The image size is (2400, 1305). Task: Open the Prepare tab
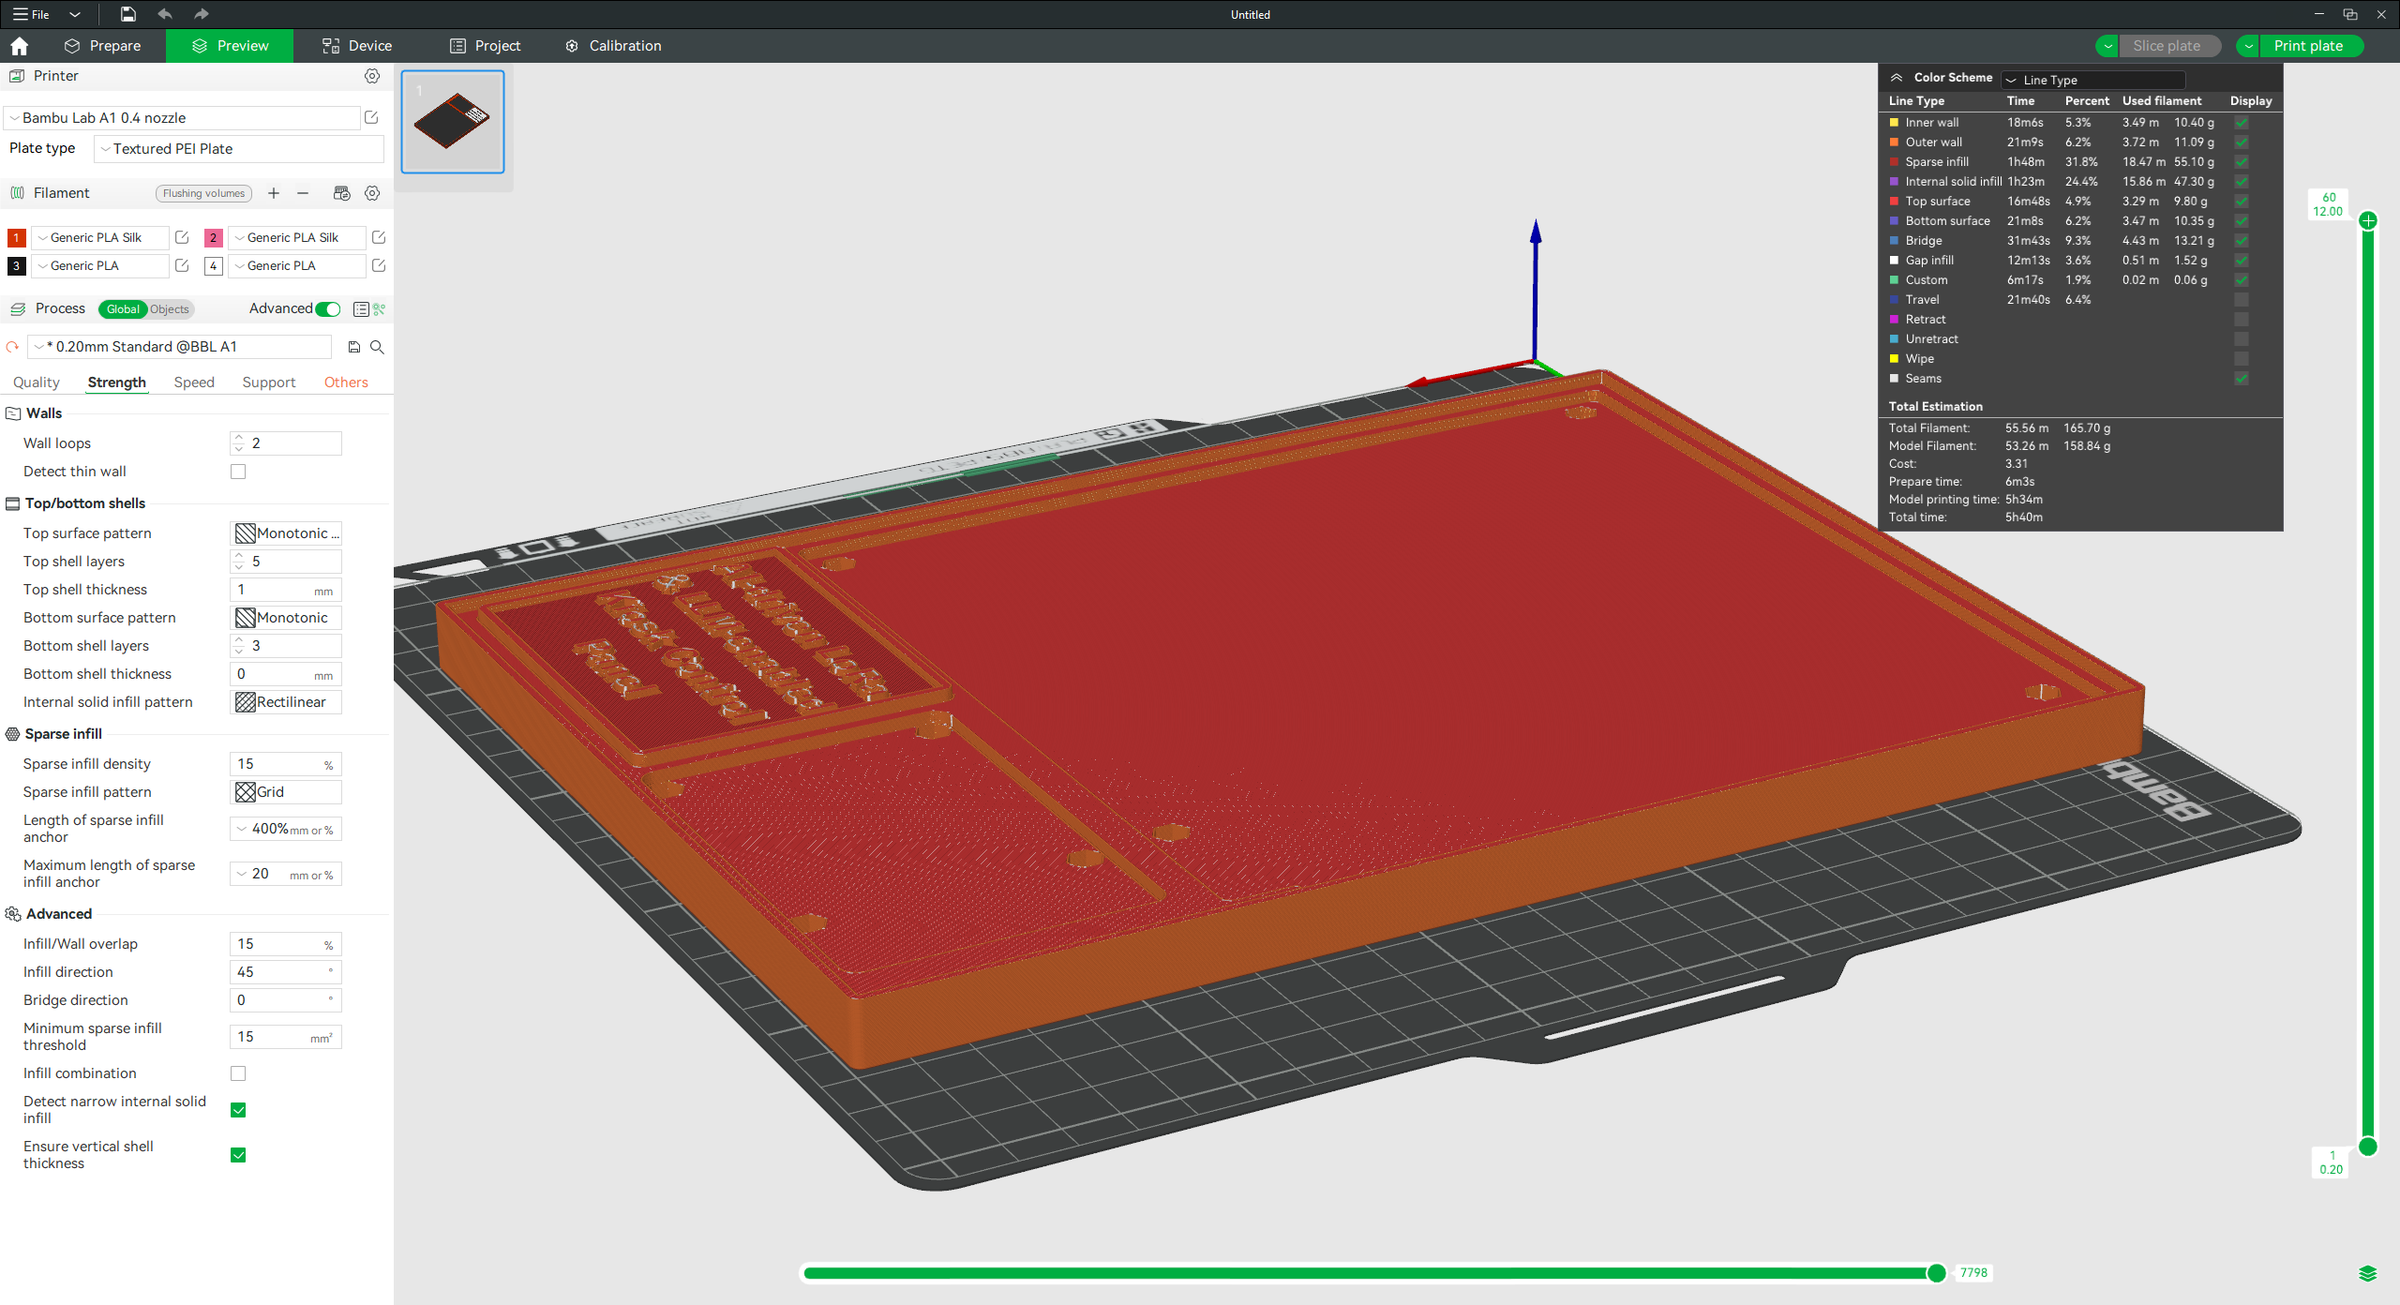pyautogui.click(x=102, y=46)
